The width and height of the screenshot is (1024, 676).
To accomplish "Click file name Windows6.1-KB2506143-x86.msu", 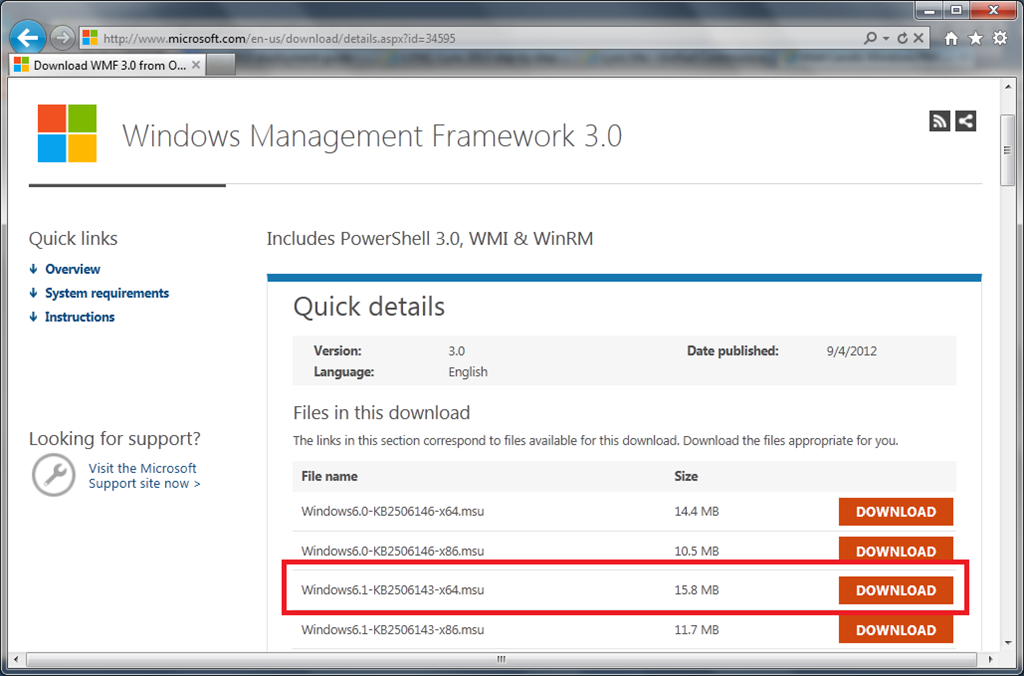I will pyautogui.click(x=392, y=630).
